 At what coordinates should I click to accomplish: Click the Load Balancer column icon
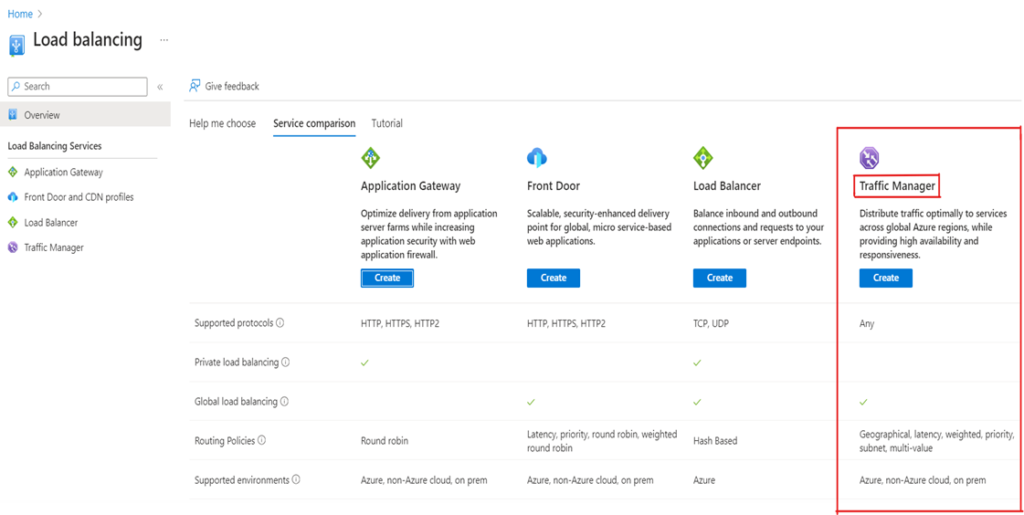click(x=703, y=157)
